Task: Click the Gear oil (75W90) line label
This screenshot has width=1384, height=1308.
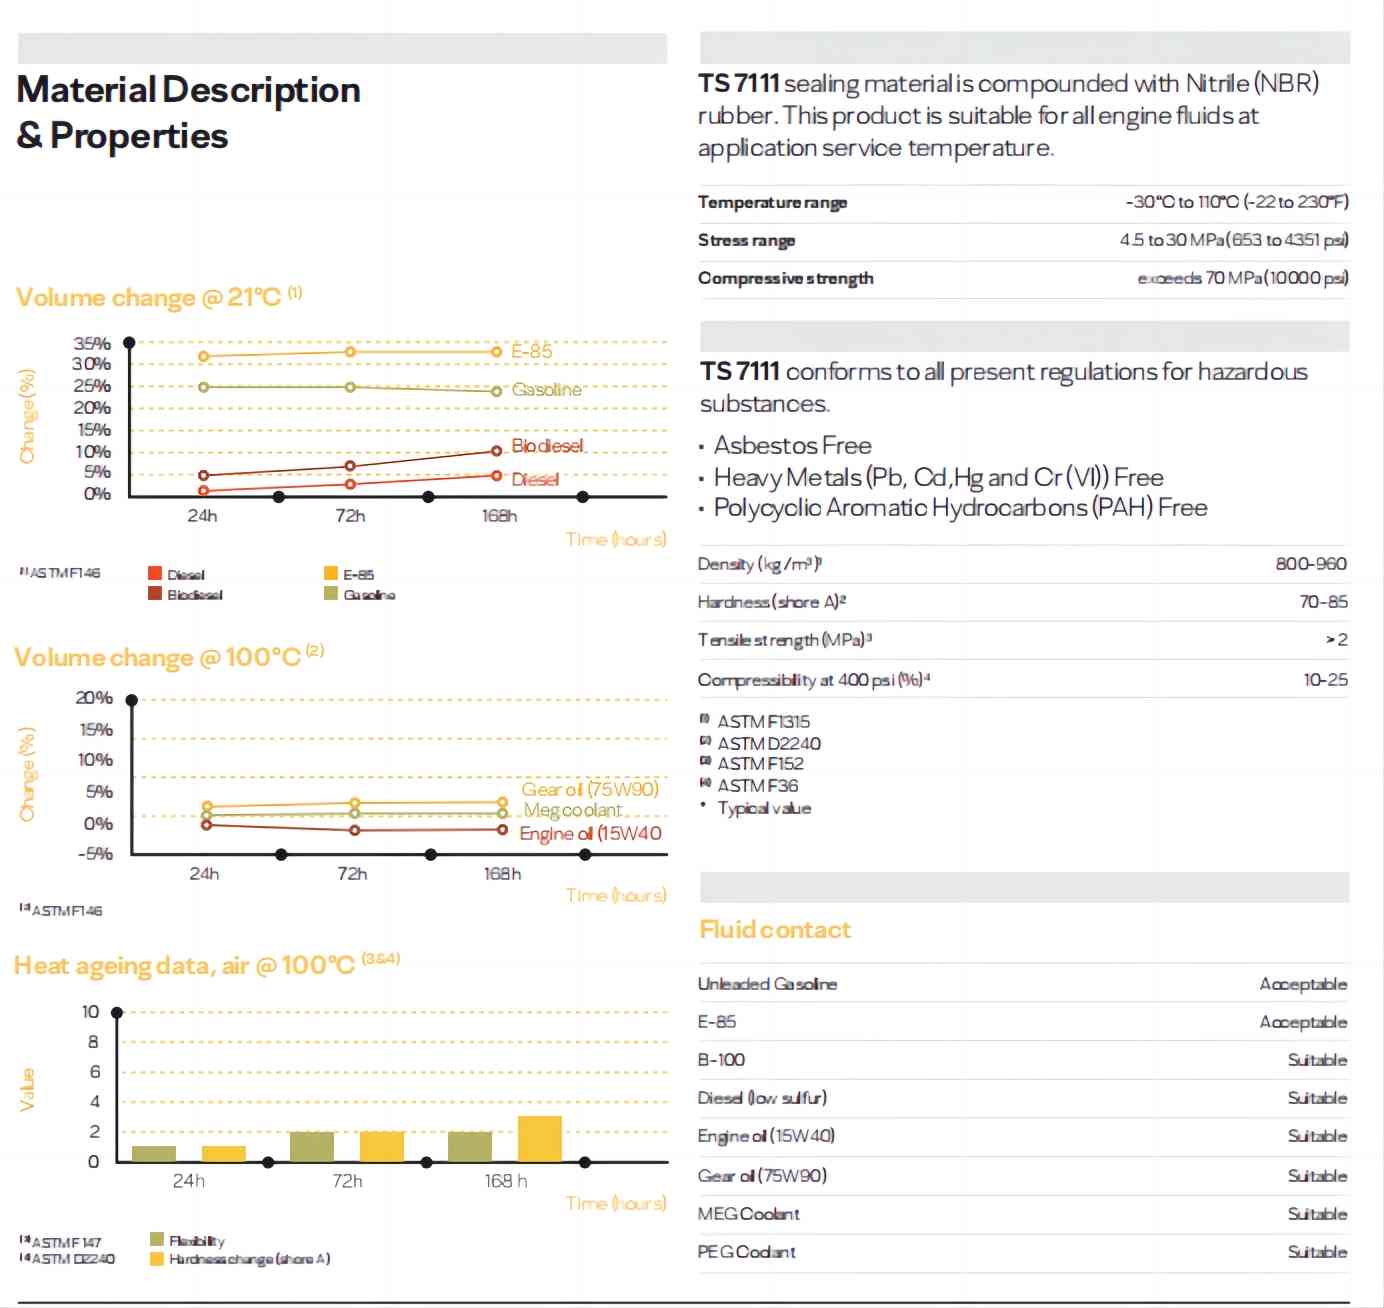Action: coord(590,789)
